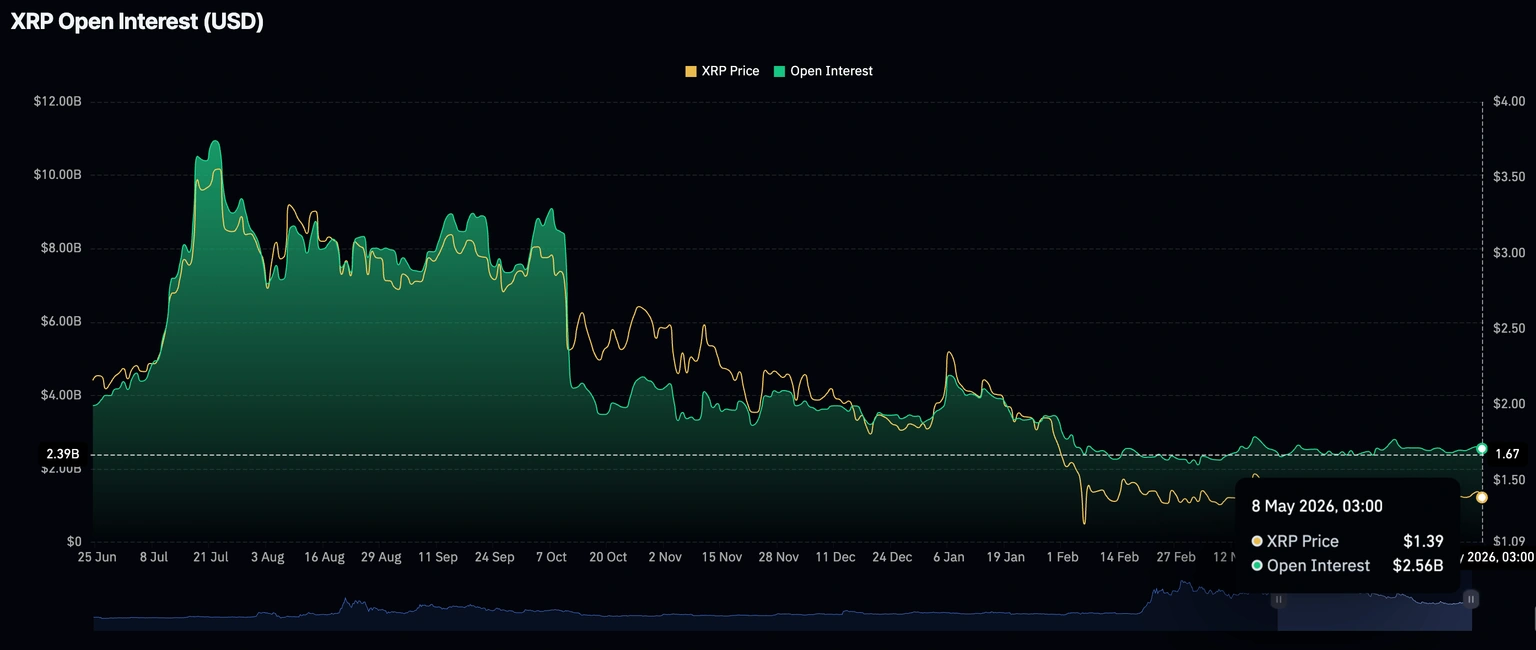Click the 11 Dec date label
The width and height of the screenshot is (1536, 650).
(x=835, y=557)
